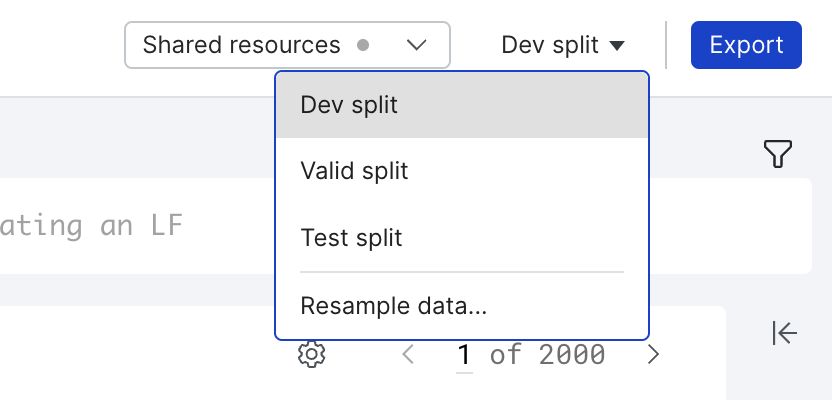832x400 pixels.
Task: Click the Dev split selector label in header
Action: point(550,45)
